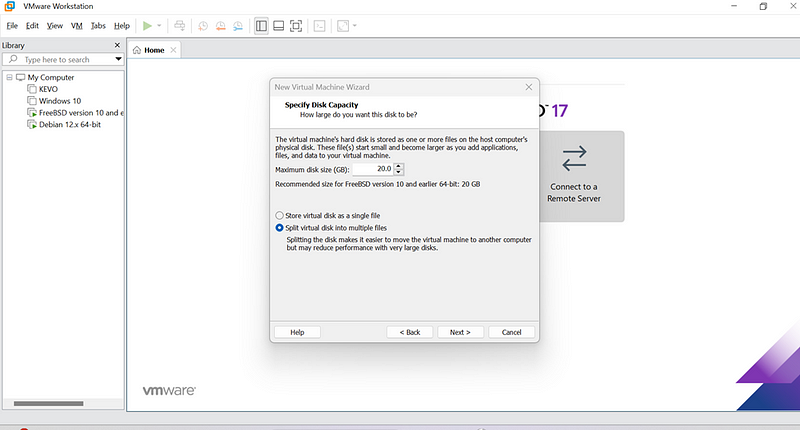Click the Console View toolbar icon
The image size is (800, 430).
point(319,26)
